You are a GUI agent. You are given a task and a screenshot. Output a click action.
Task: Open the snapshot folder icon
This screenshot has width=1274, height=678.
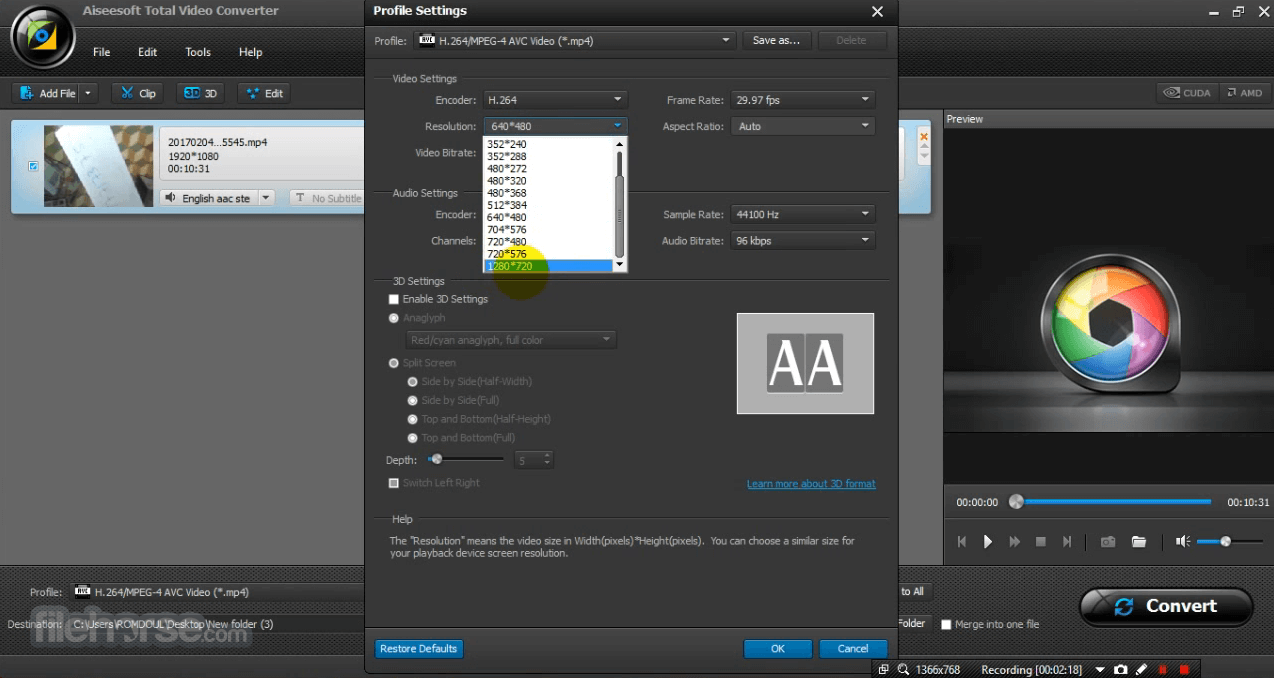[x=1138, y=541]
